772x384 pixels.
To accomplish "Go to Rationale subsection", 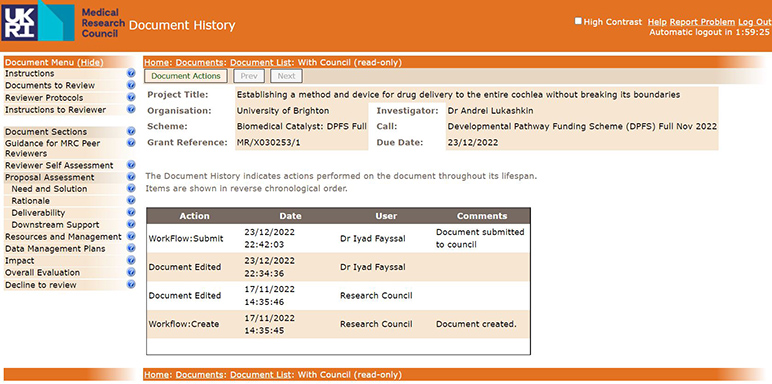I will click(31, 201).
